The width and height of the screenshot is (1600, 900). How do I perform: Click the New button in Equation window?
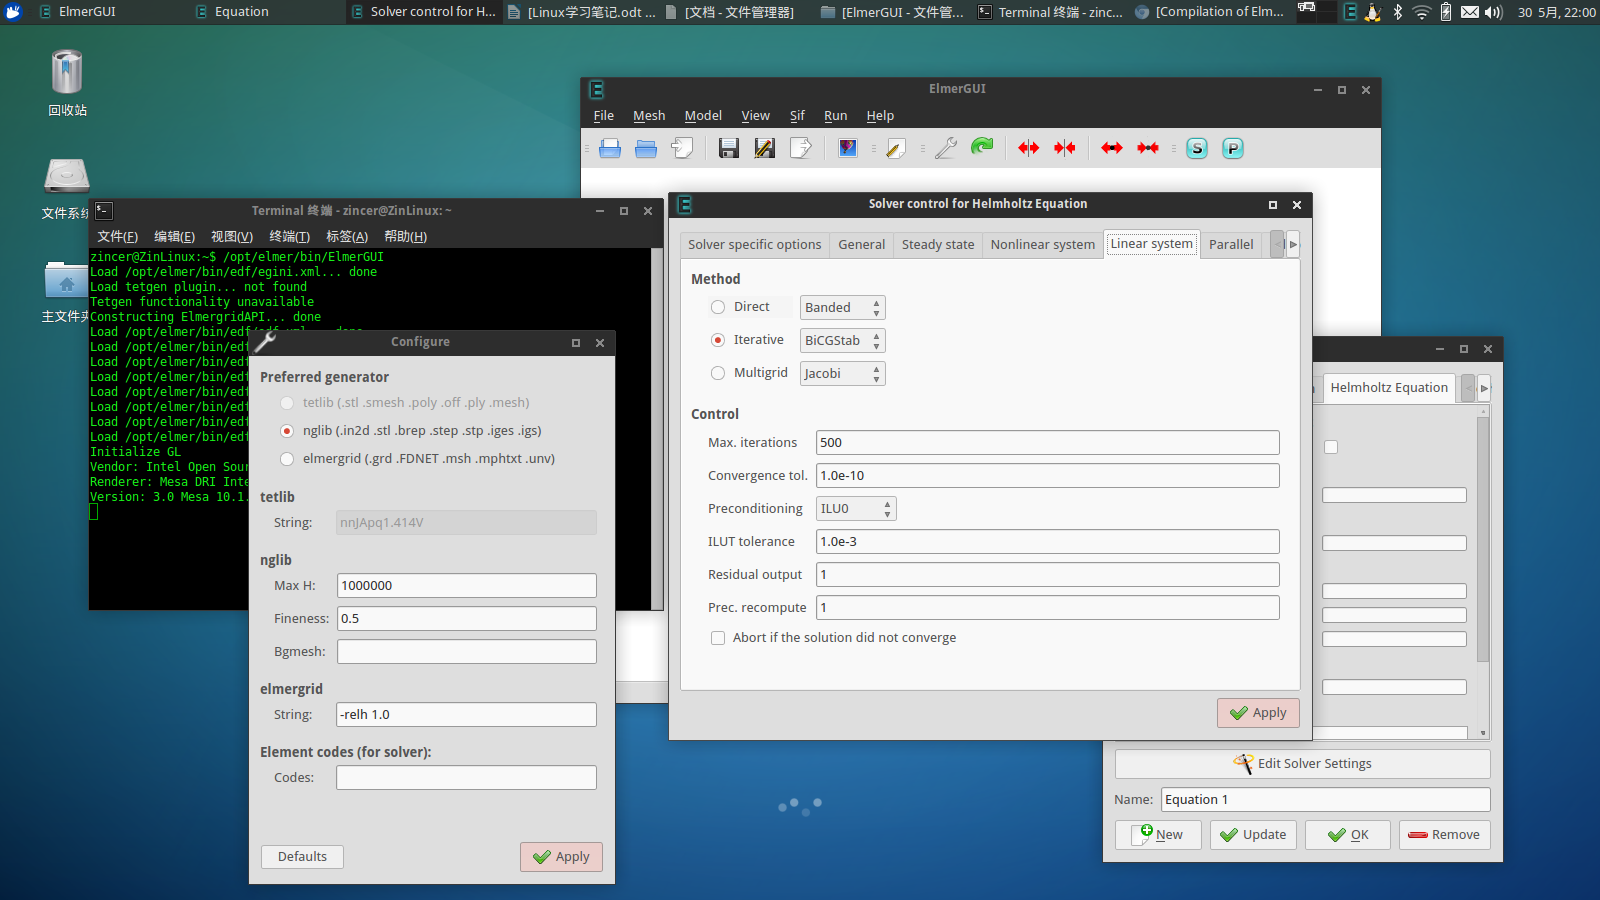tap(1158, 835)
